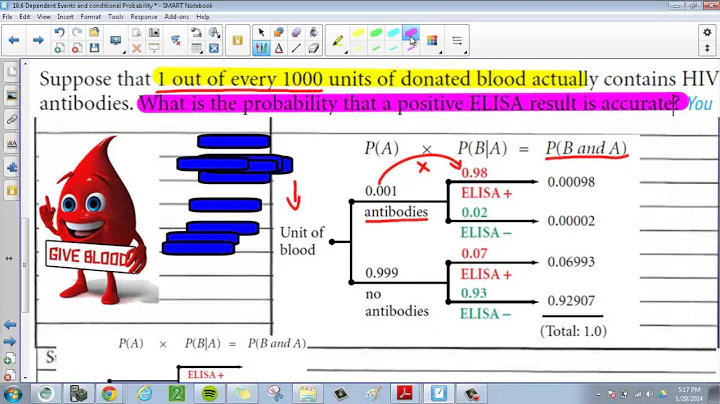
Task: Pick the thin magenta highlighter preset
Action: coord(411,48)
